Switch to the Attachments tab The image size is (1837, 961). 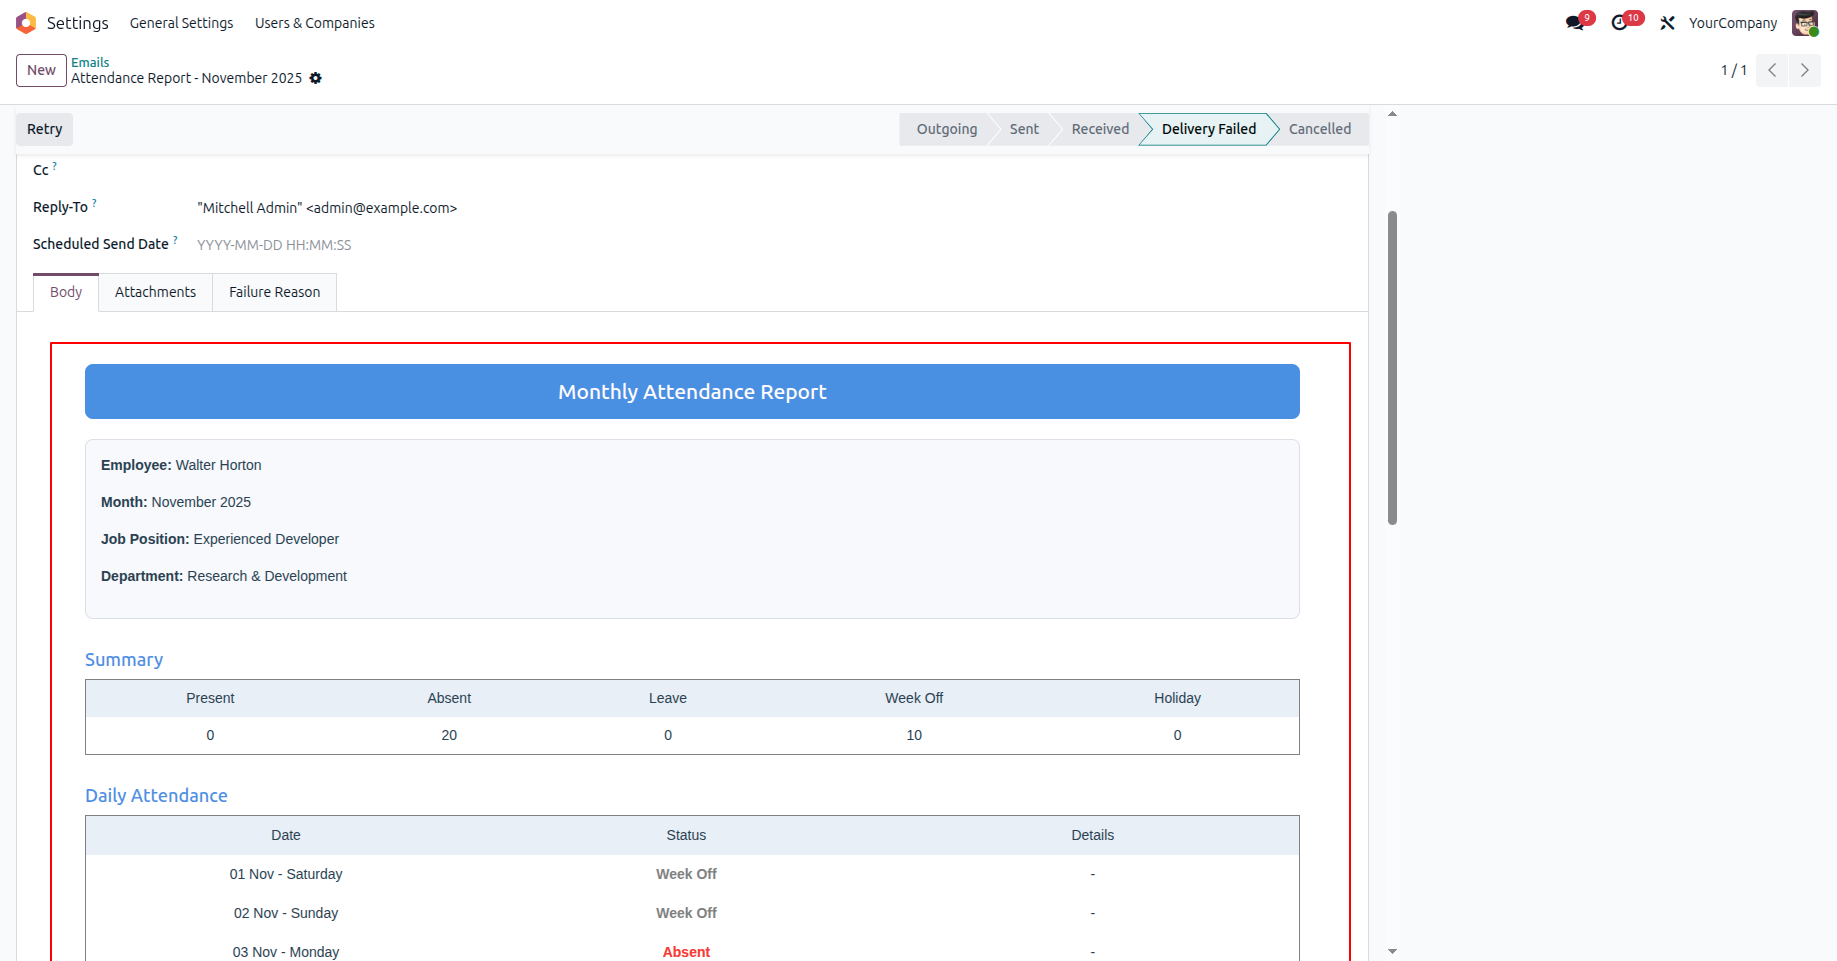tap(155, 291)
